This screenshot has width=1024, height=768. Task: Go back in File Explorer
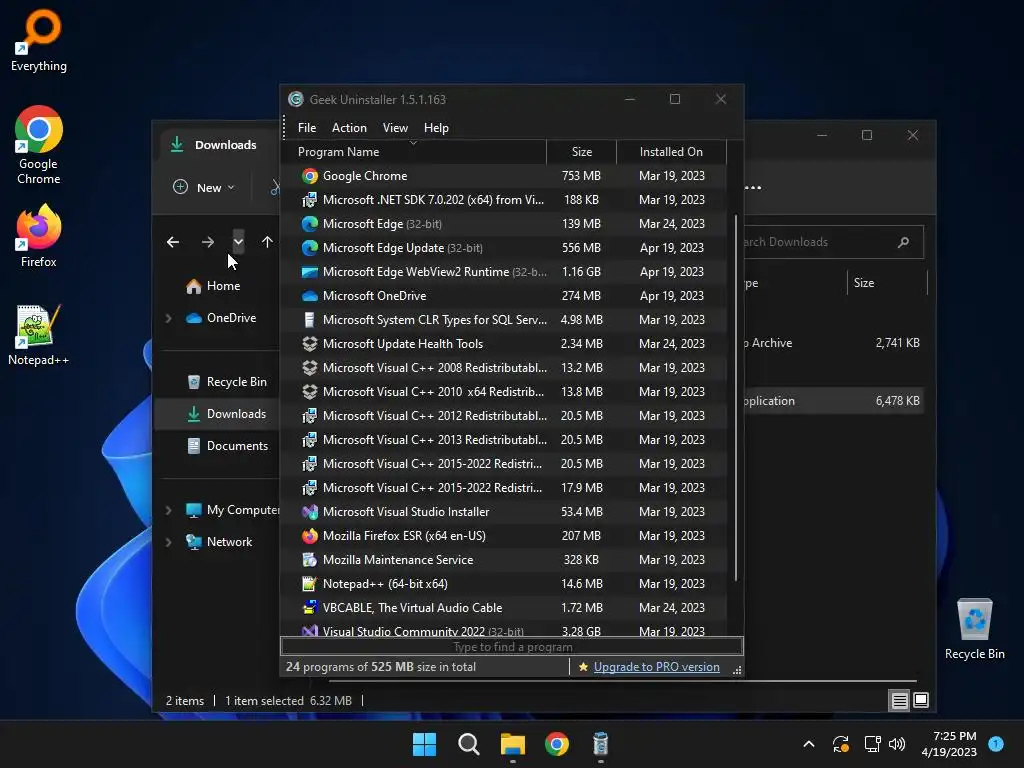point(172,242)
